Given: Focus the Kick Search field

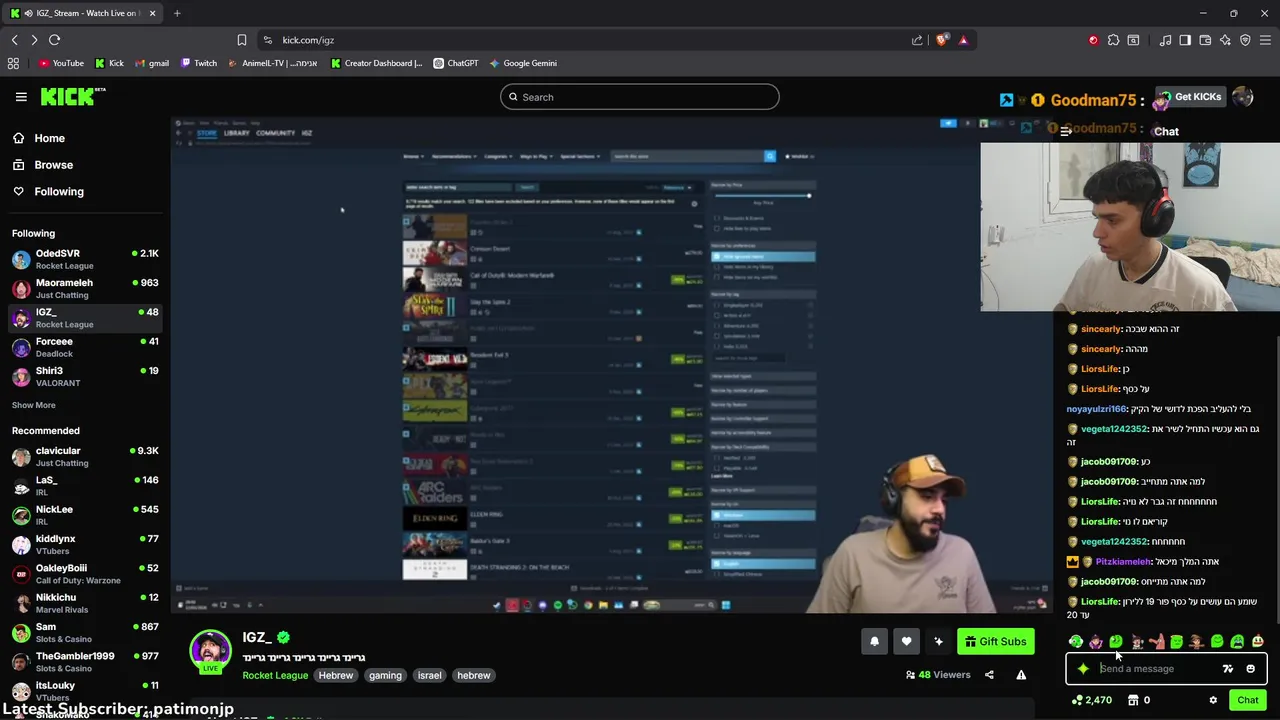Looking at the screenshot, I should (640, 97).
